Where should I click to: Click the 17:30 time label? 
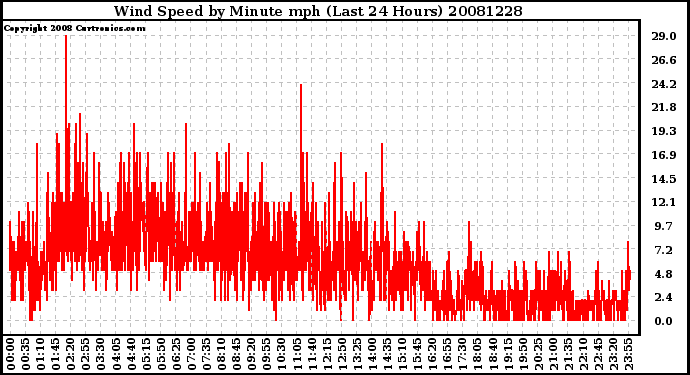[x=462, y=354]
